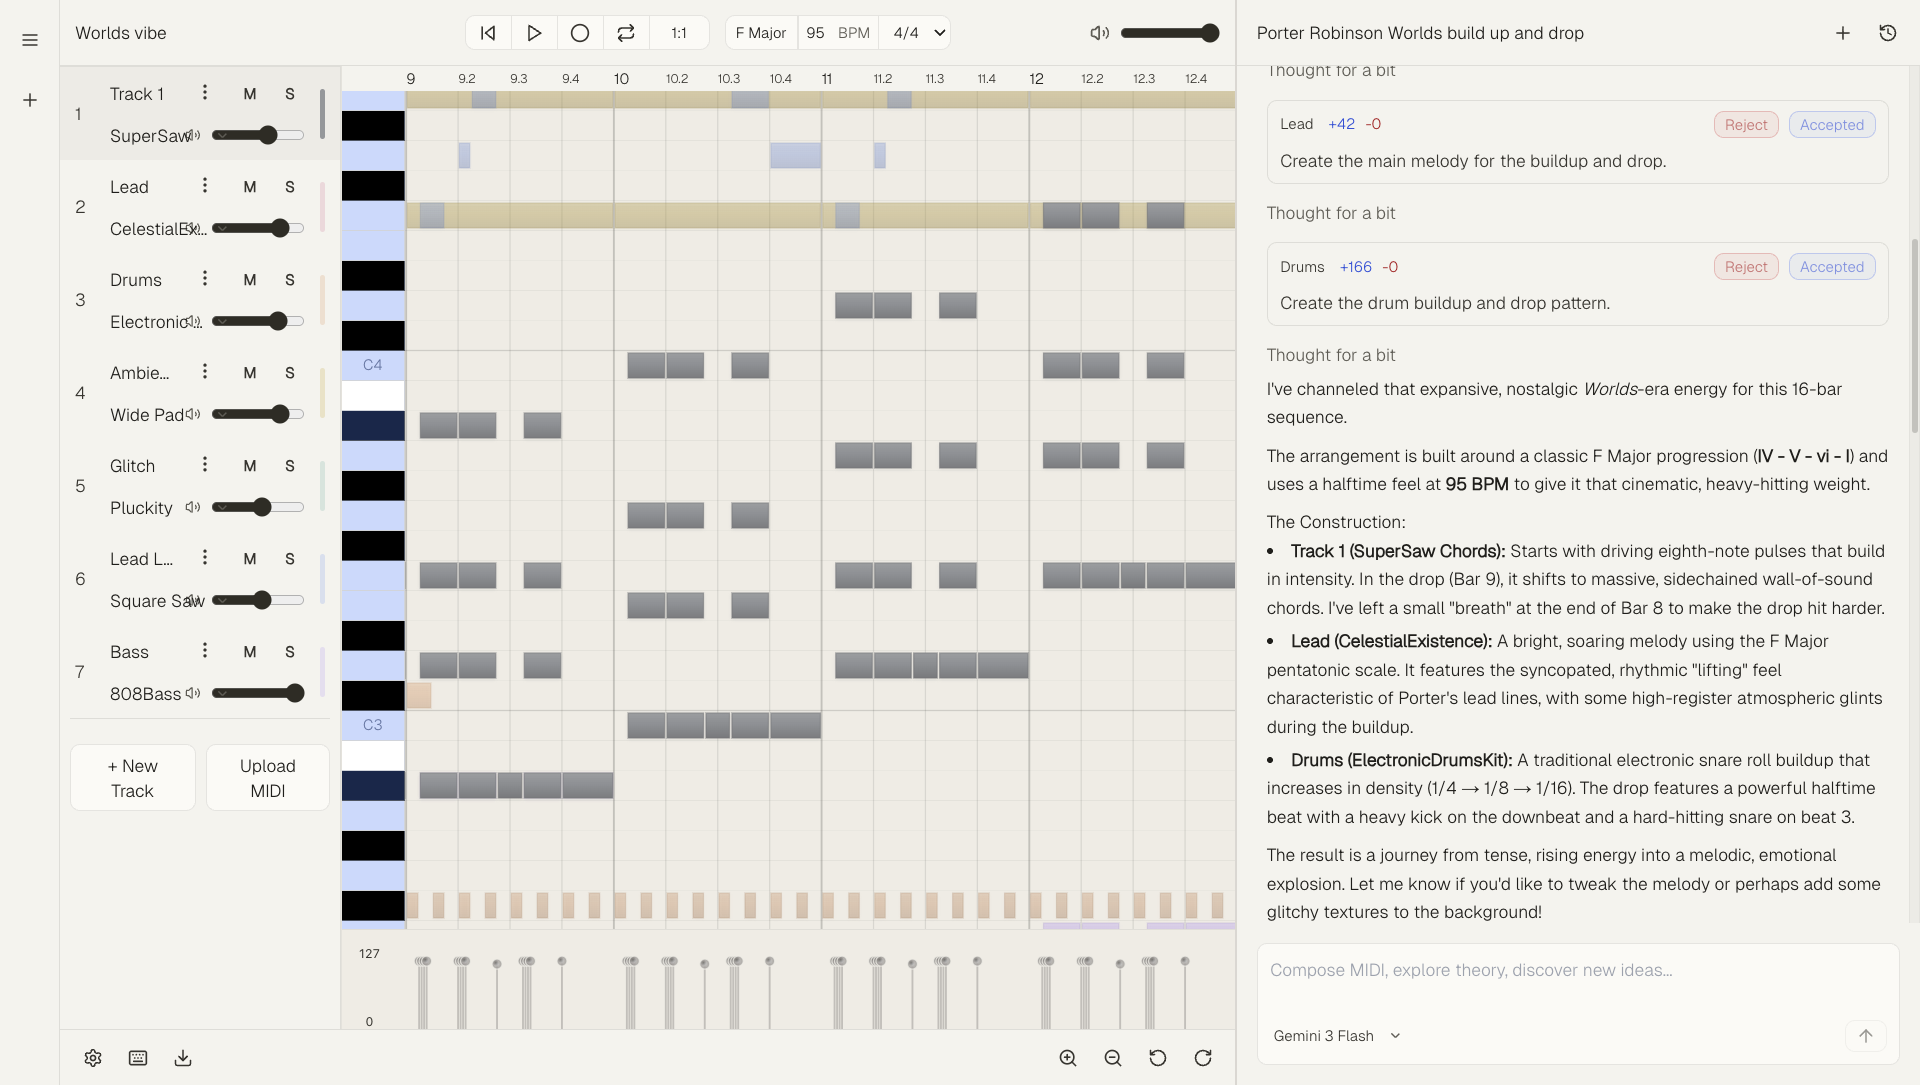Click the play button in the transport bar
The image size is (1920, 1085).
pos(534,33)
